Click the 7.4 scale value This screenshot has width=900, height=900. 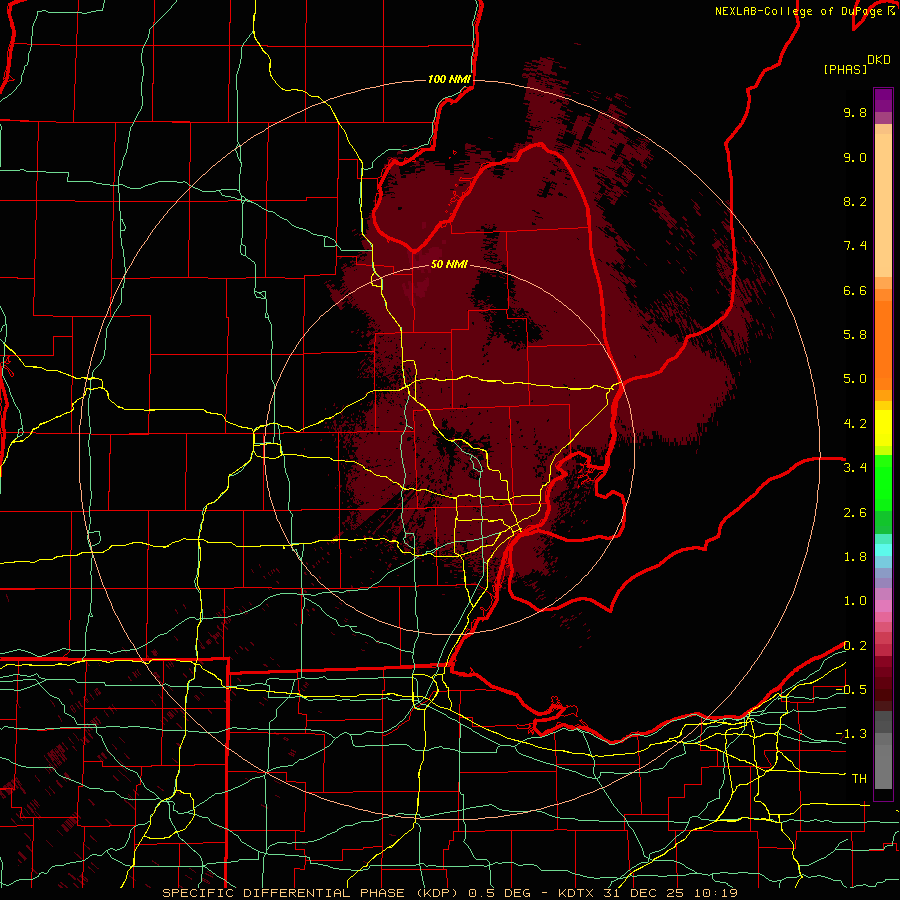tap(855, 246)
